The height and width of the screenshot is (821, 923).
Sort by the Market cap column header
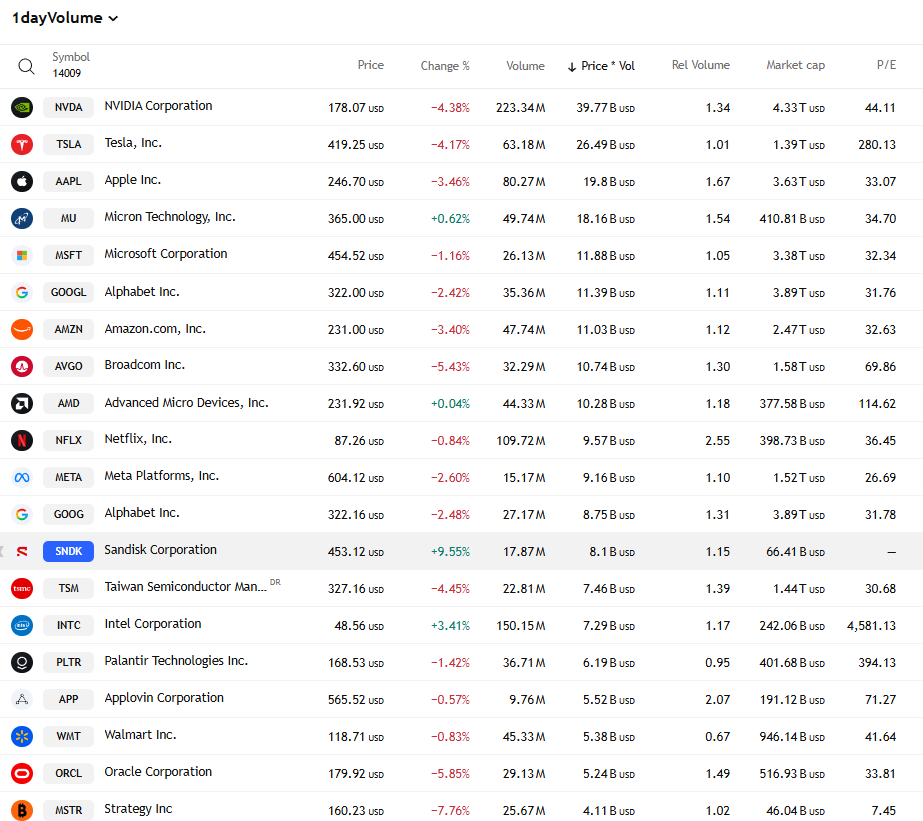[795, 65]
